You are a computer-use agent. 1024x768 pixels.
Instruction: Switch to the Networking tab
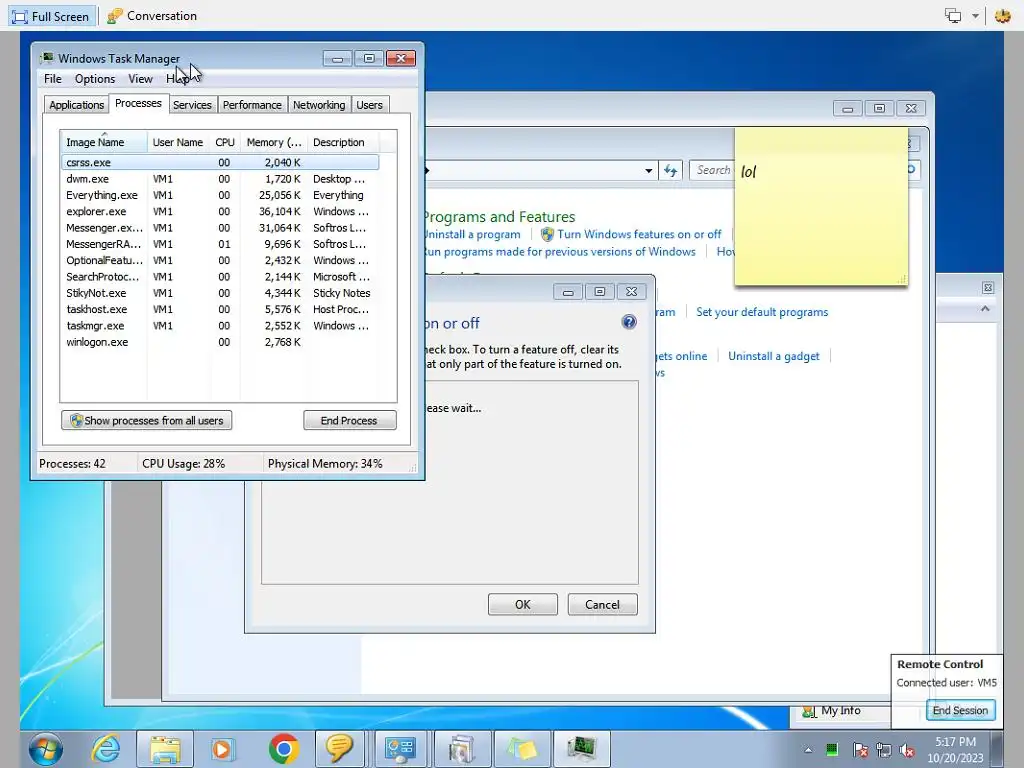tap(319, 105)
